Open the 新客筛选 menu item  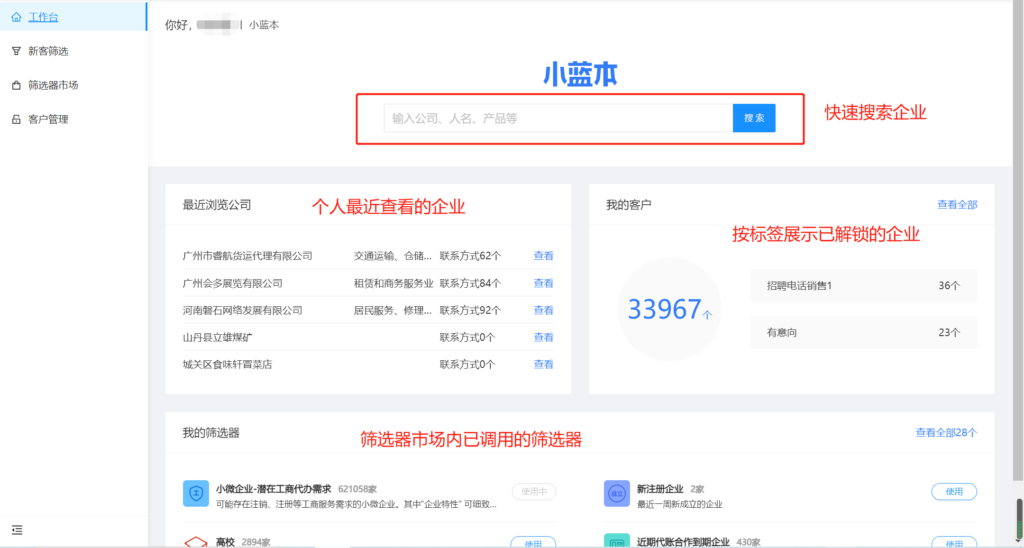[48, 51]
